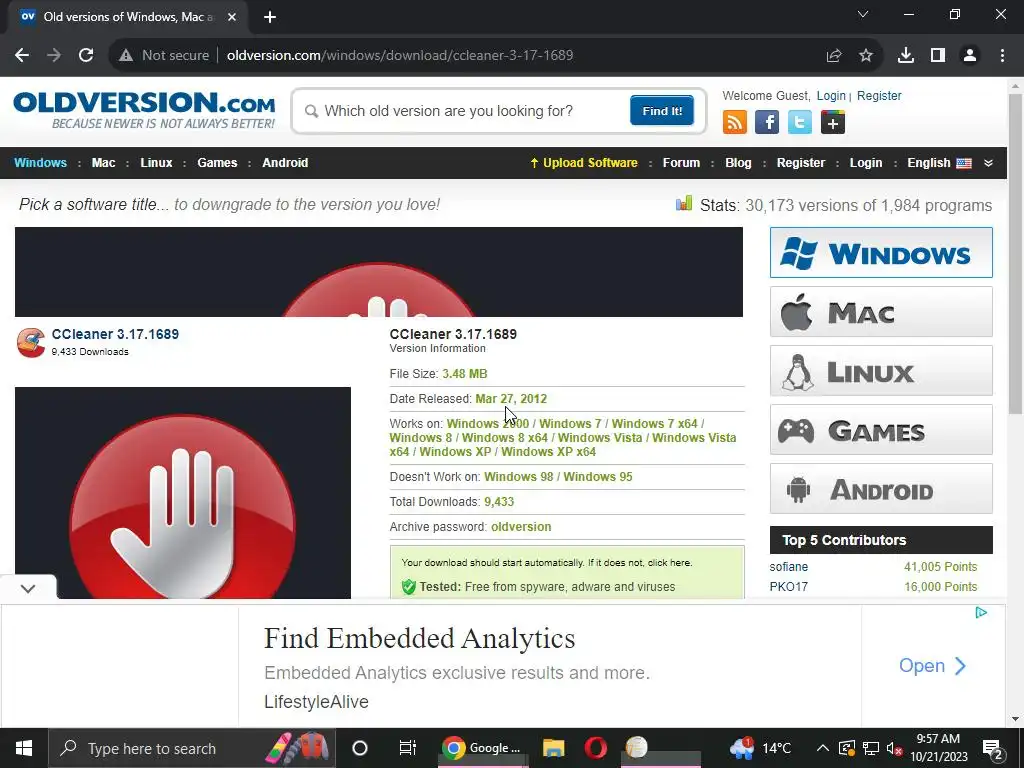
Task: Open the Windows Start menu
Action: coord(24,748)
